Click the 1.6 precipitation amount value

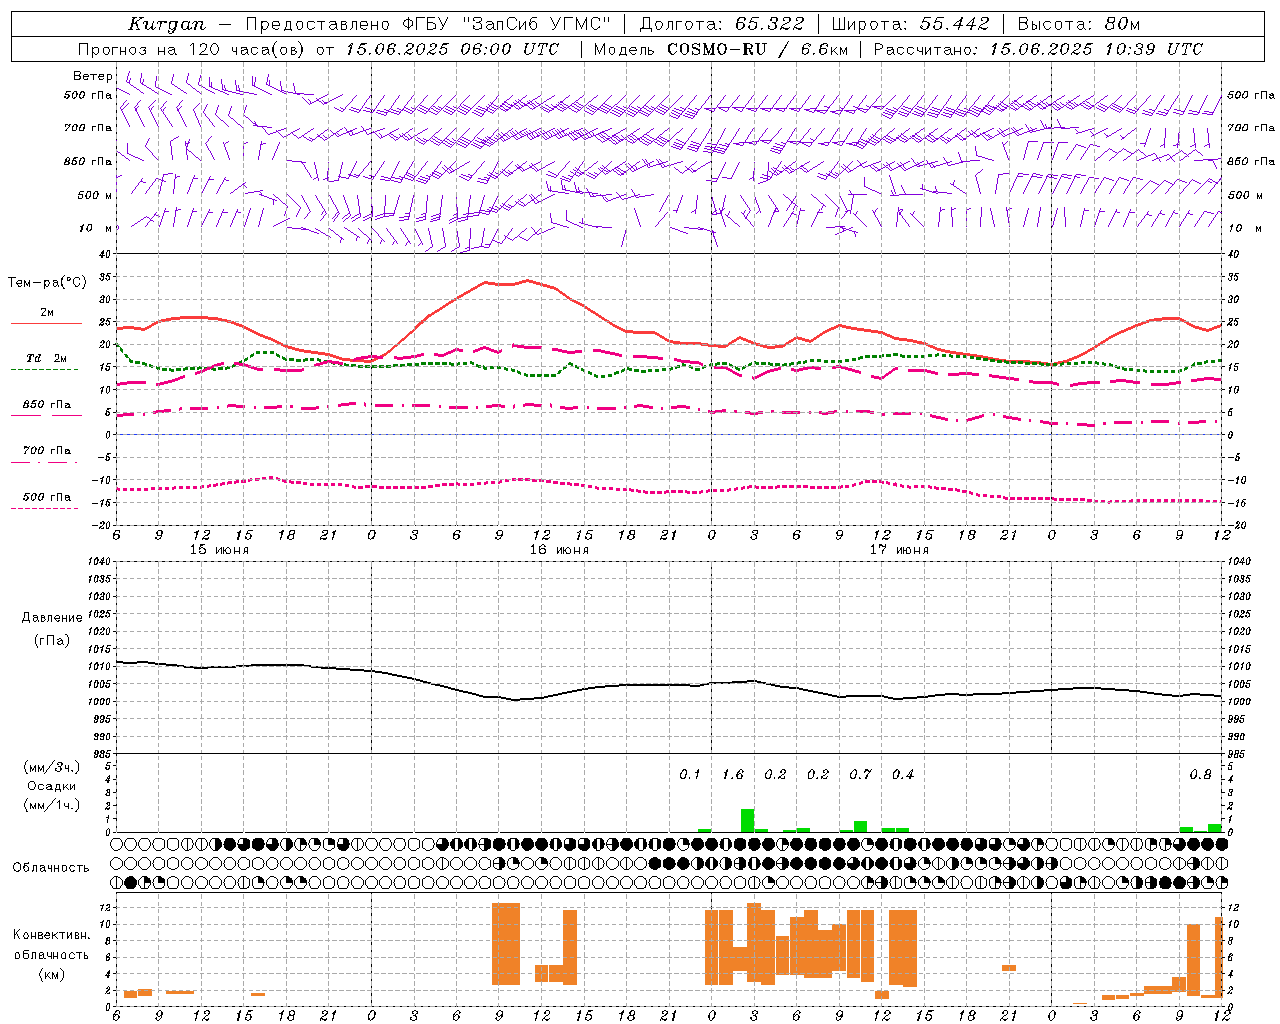[733, 775]
